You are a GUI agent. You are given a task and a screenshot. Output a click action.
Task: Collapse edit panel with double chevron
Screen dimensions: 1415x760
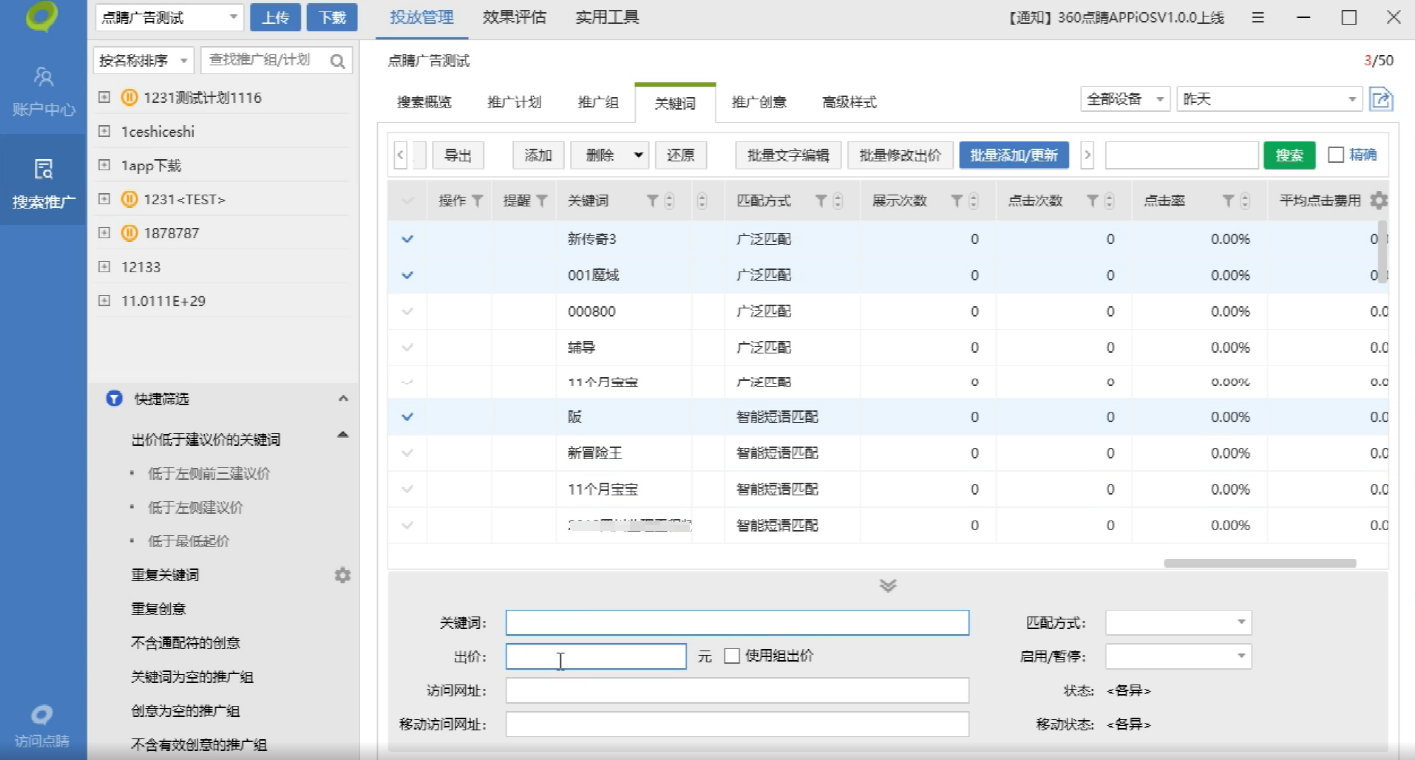[x=887, y=586]
